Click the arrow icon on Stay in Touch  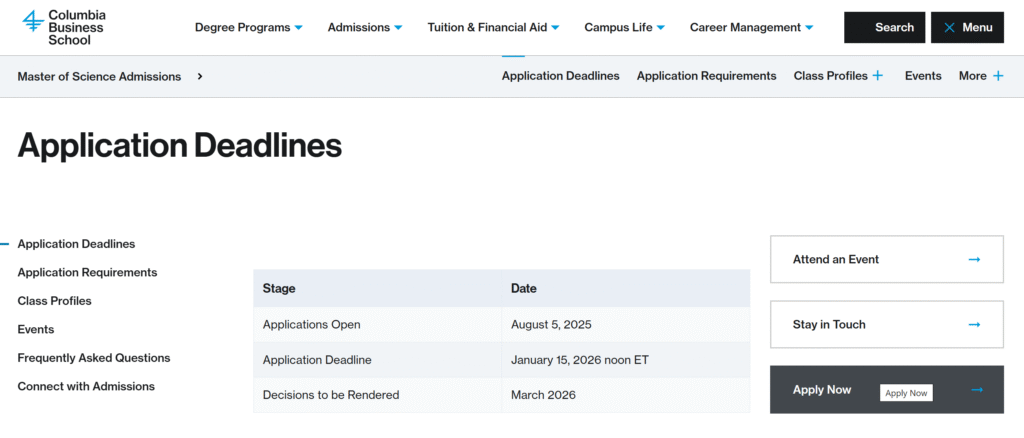[974, 325]
